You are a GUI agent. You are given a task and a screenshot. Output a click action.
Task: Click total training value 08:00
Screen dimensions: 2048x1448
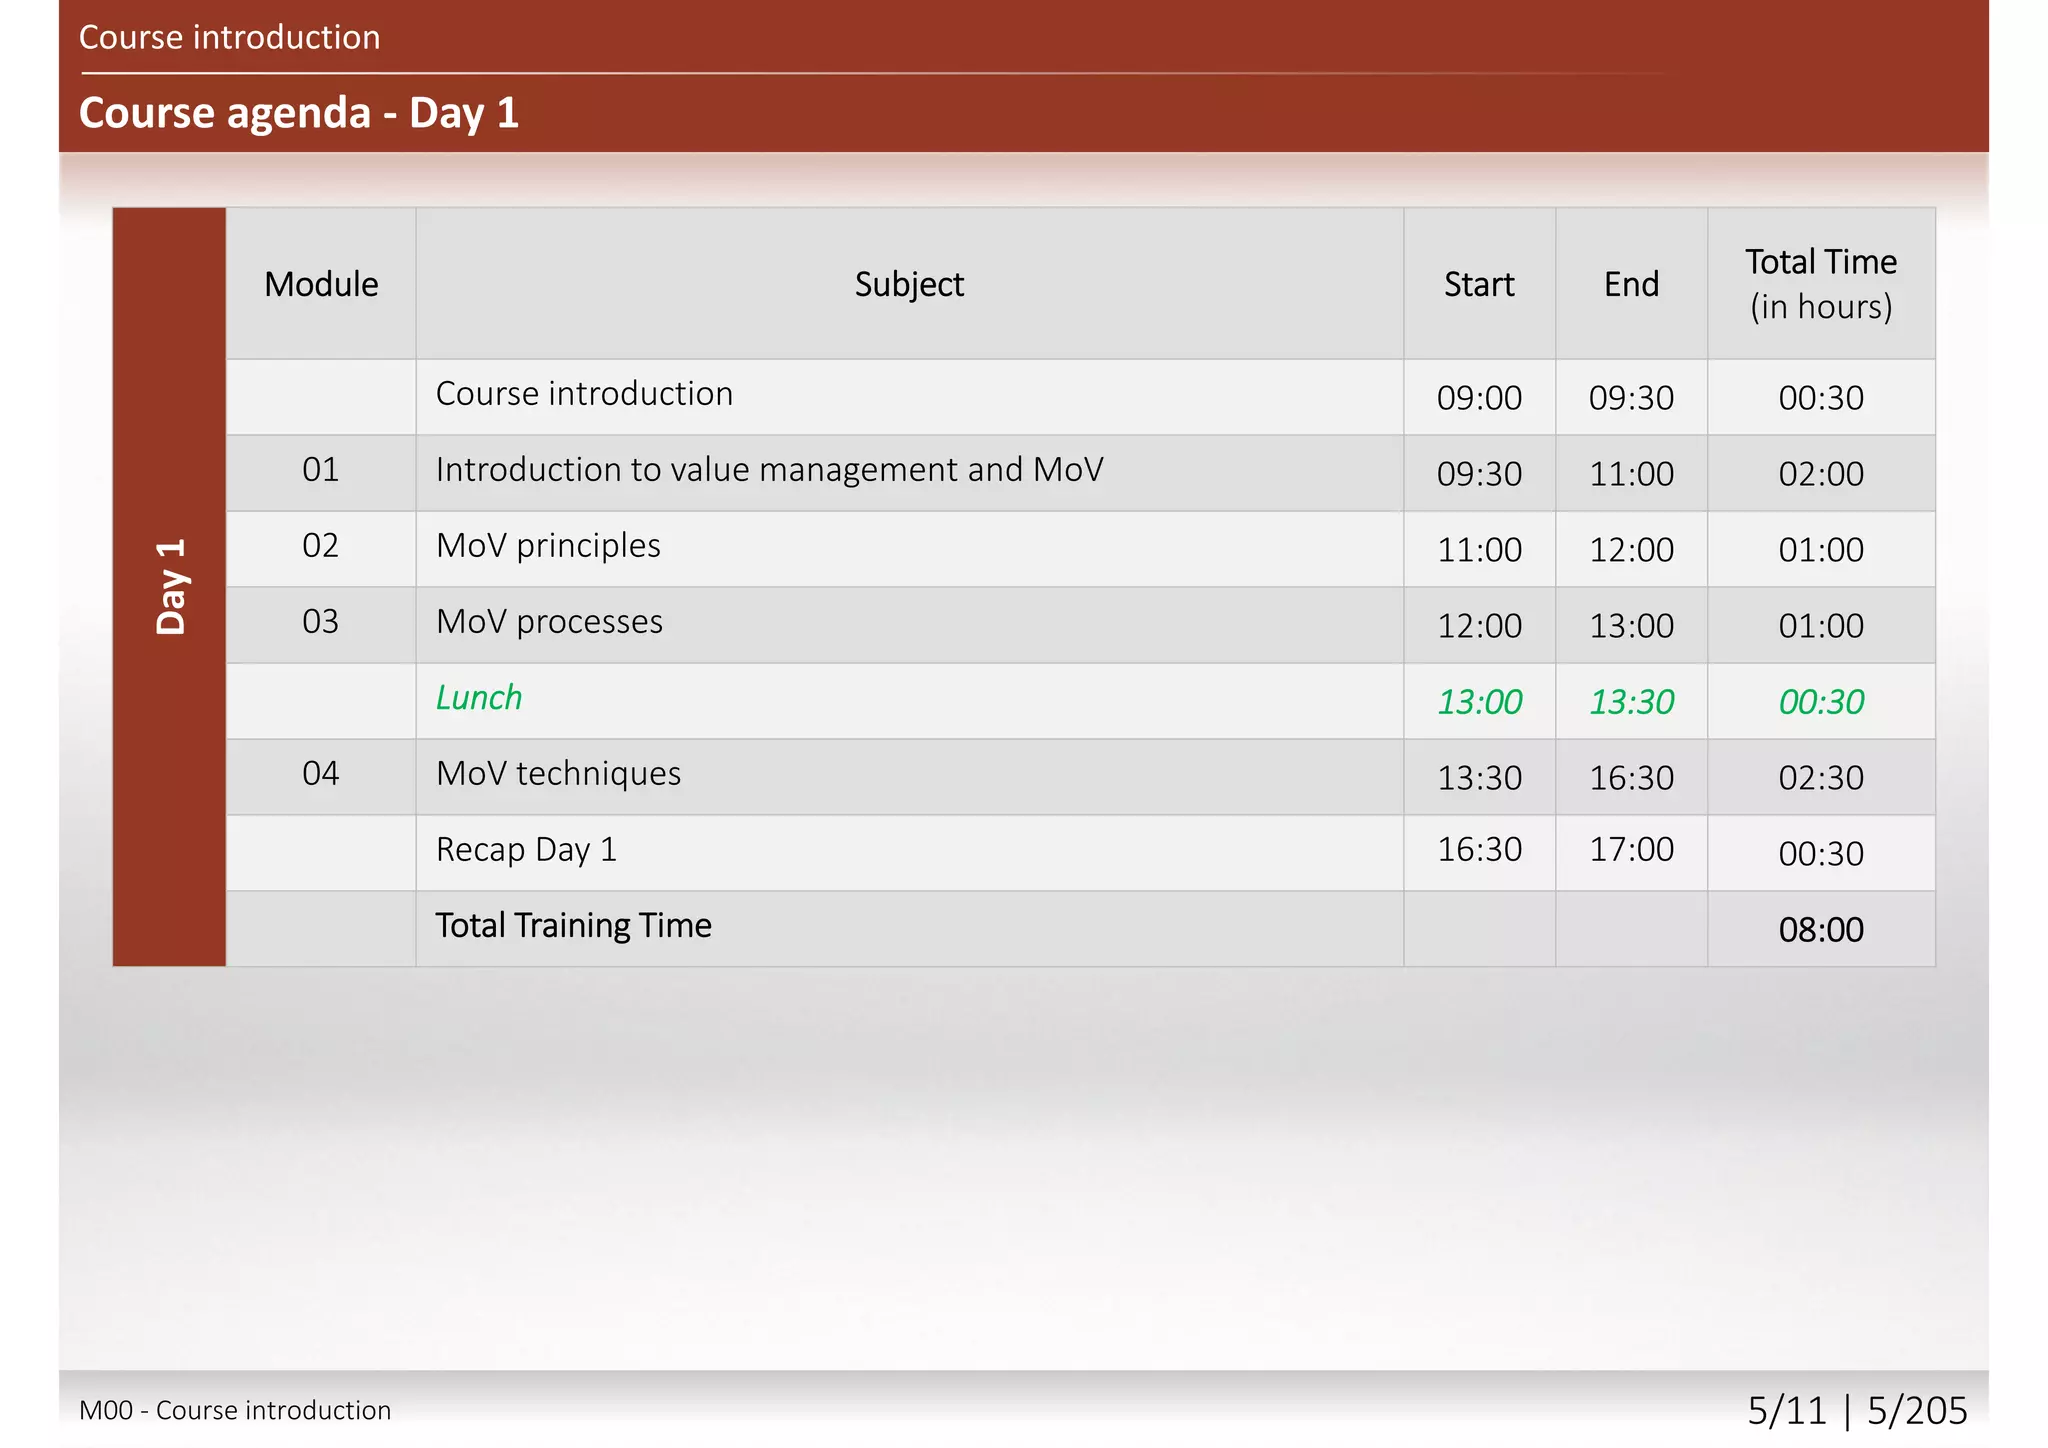[1821, 930]
